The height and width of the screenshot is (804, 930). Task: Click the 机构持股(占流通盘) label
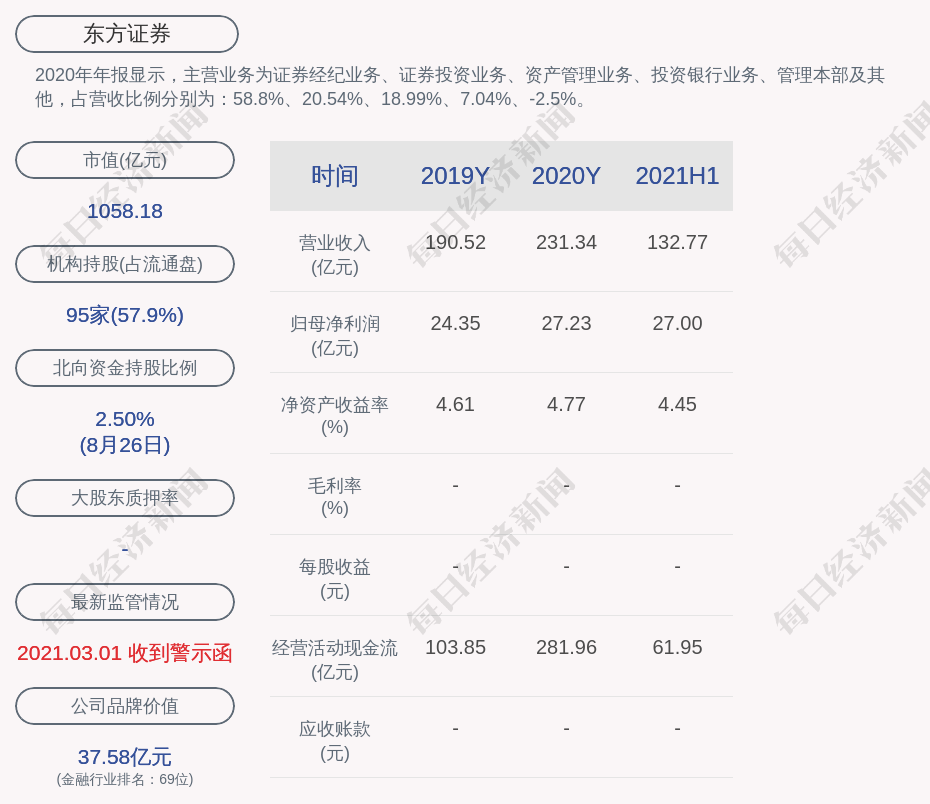125,264
